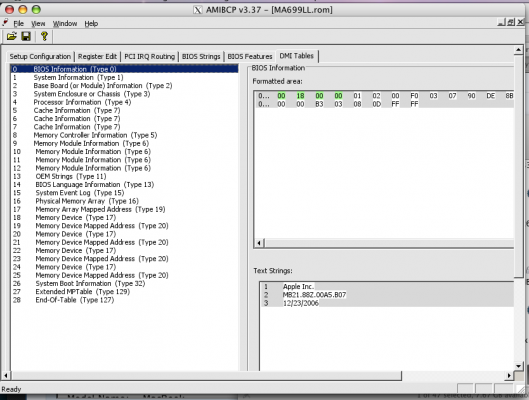Click the bottom horizontal scrollbar thumb
Image resolution: width=529 pixels, height=400 pixels.
click(x=206, y=375)
